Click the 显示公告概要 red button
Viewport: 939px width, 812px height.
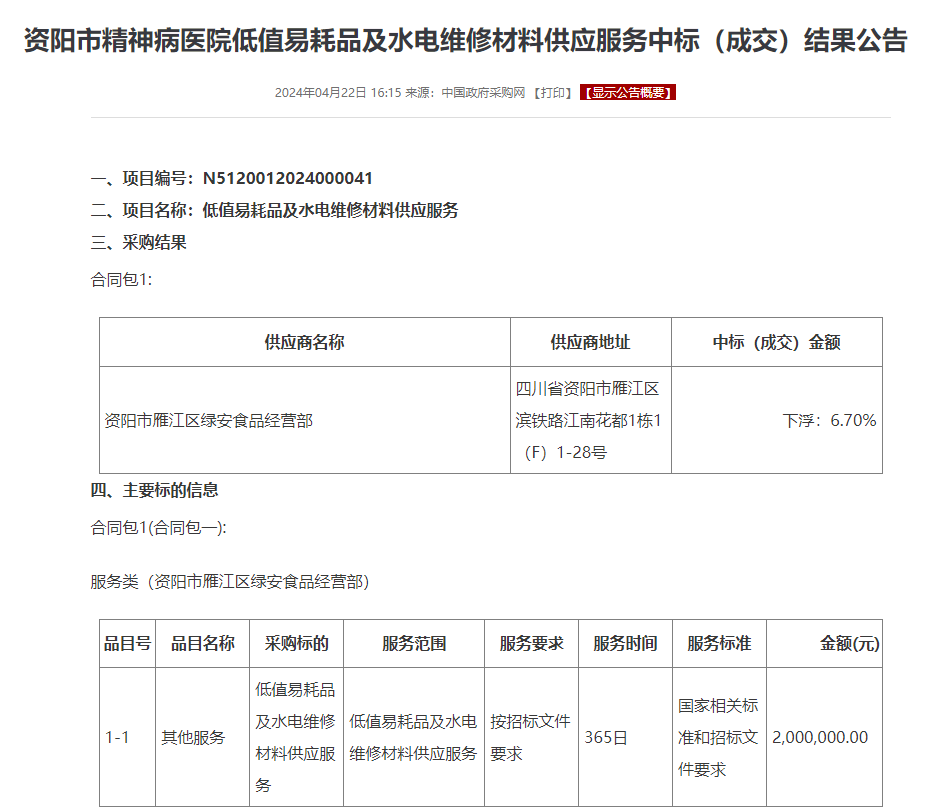[628, 93]
